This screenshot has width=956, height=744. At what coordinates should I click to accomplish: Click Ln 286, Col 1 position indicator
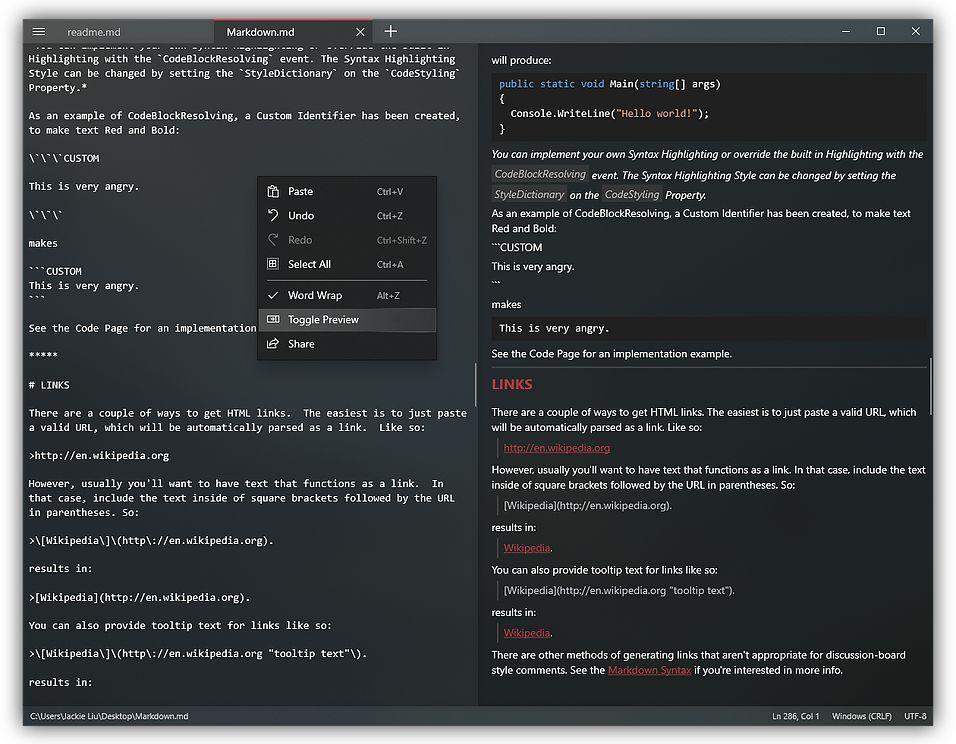pyautogui.click(x=796, y=716)
